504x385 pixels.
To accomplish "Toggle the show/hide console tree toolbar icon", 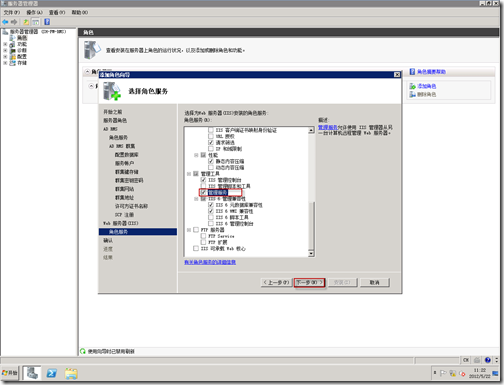I will 36,22.
